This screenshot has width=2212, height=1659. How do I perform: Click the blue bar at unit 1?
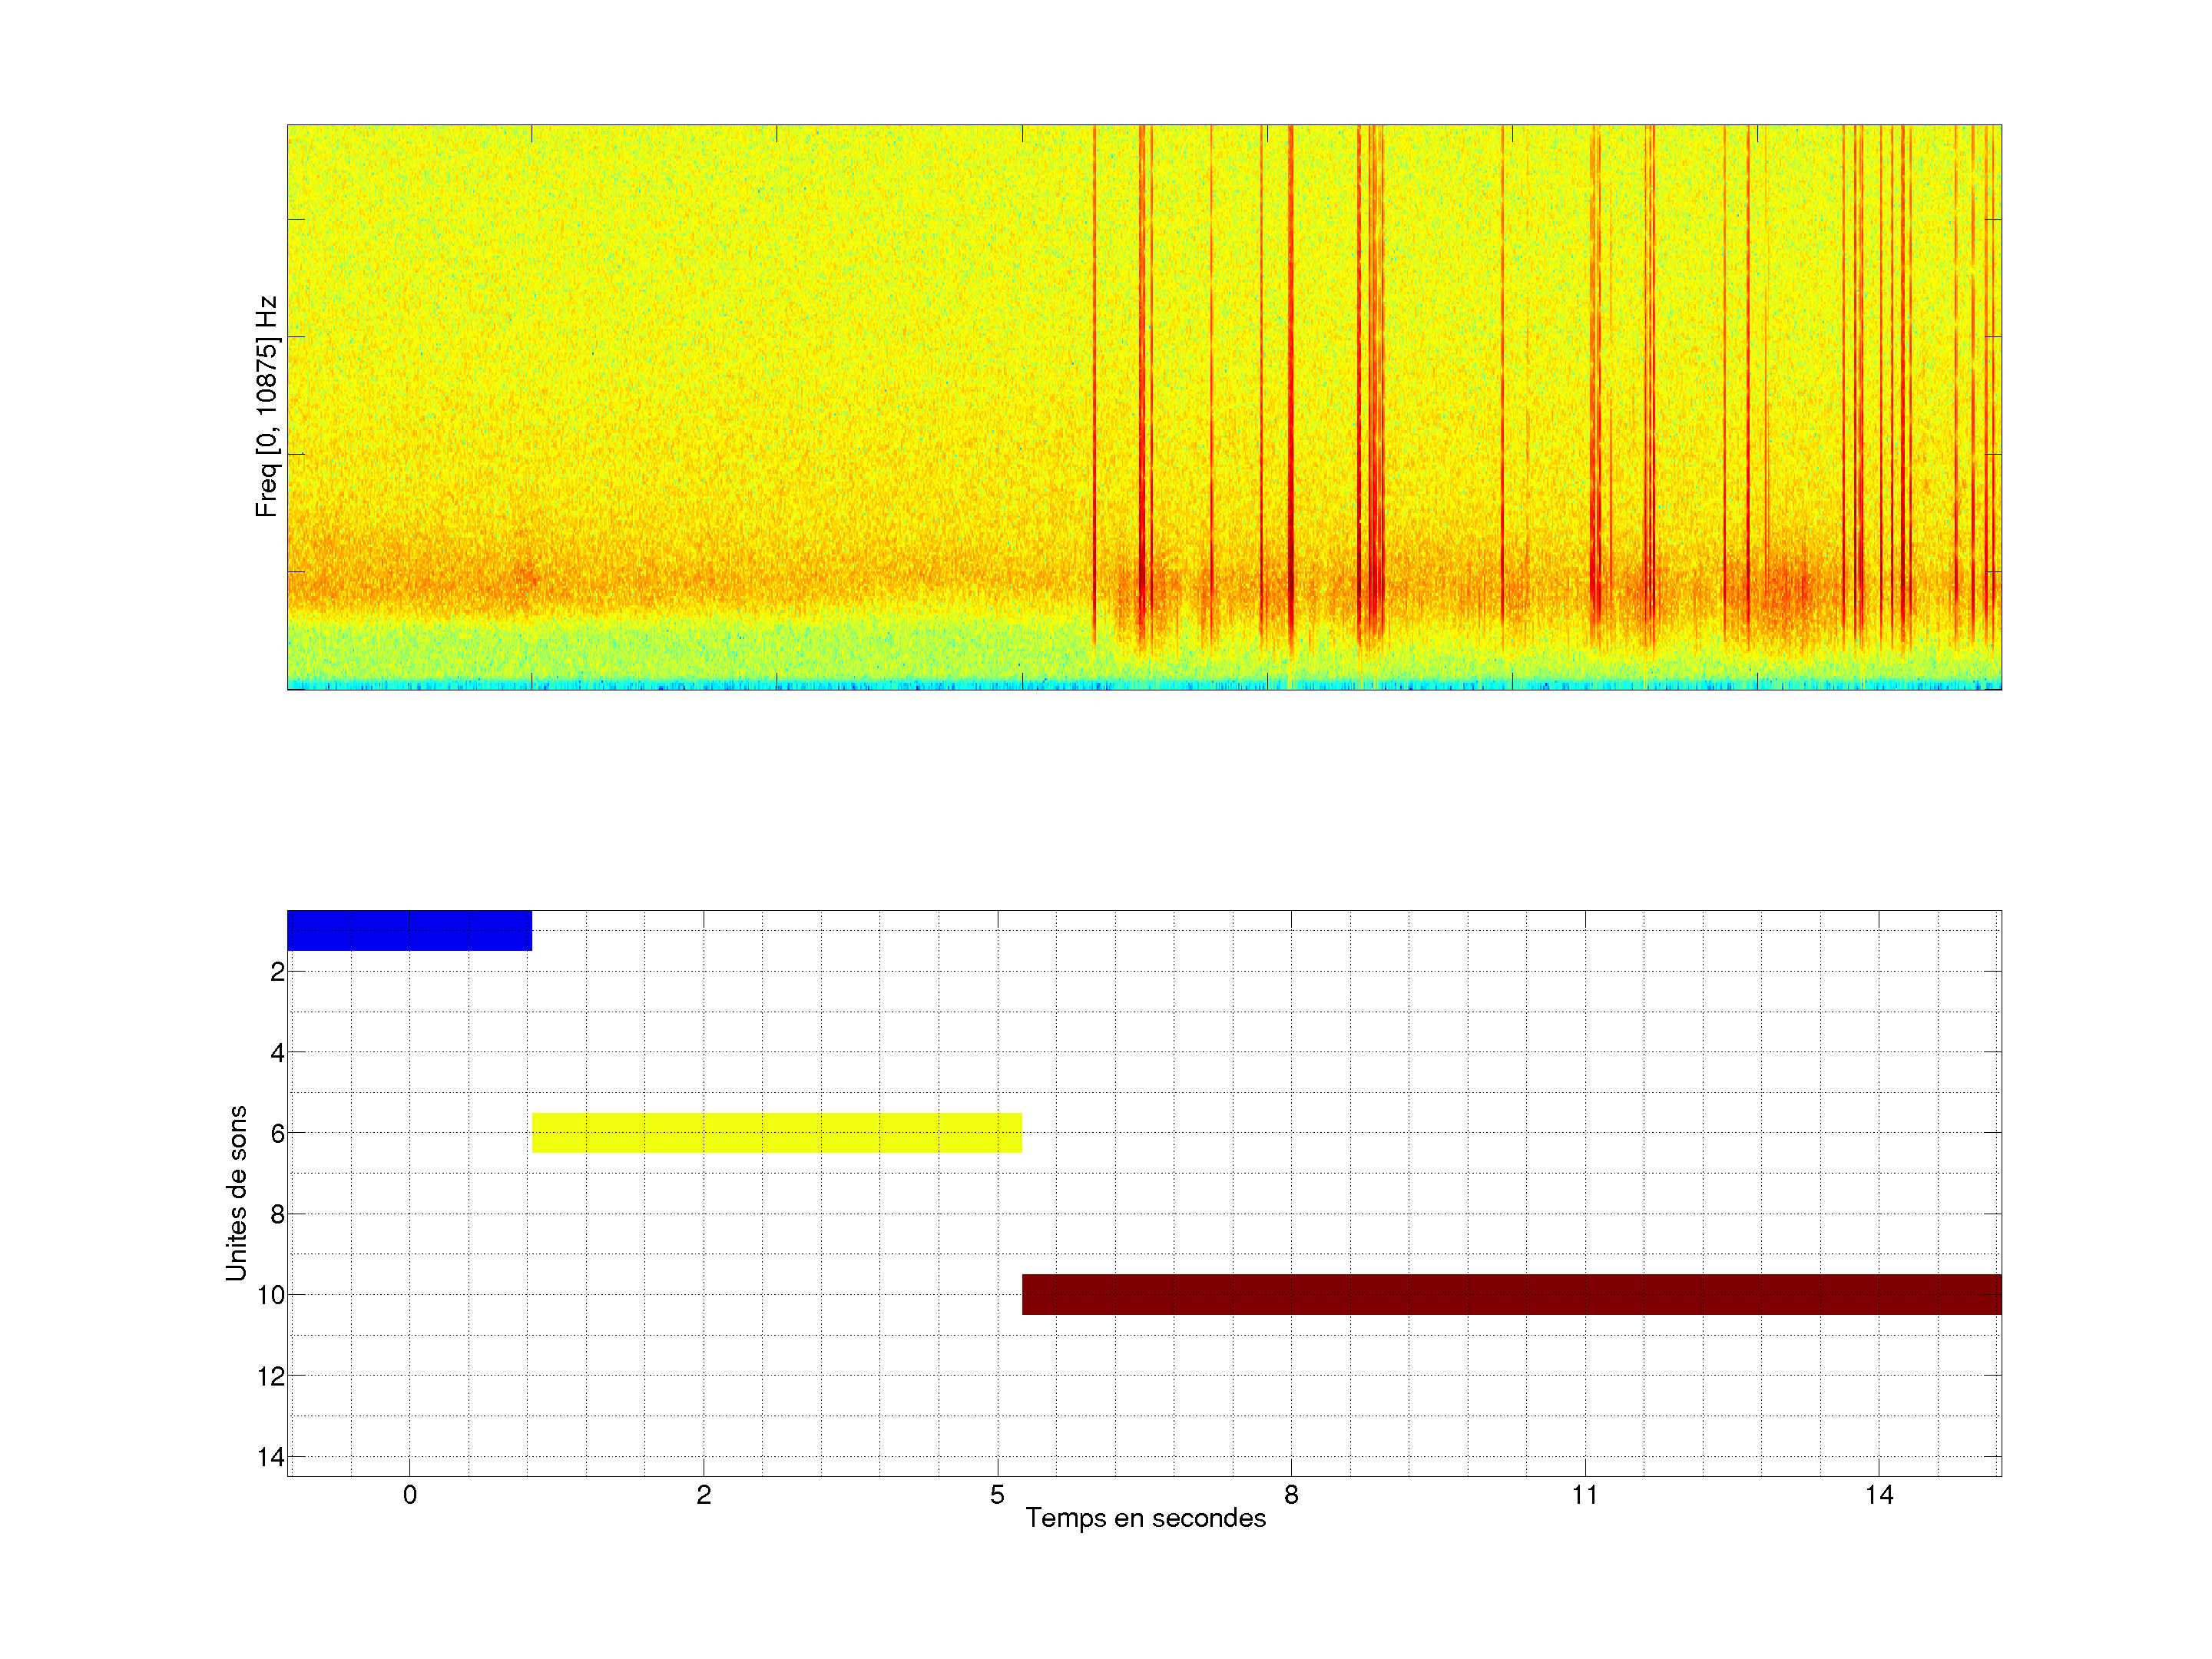coord(409,930)
